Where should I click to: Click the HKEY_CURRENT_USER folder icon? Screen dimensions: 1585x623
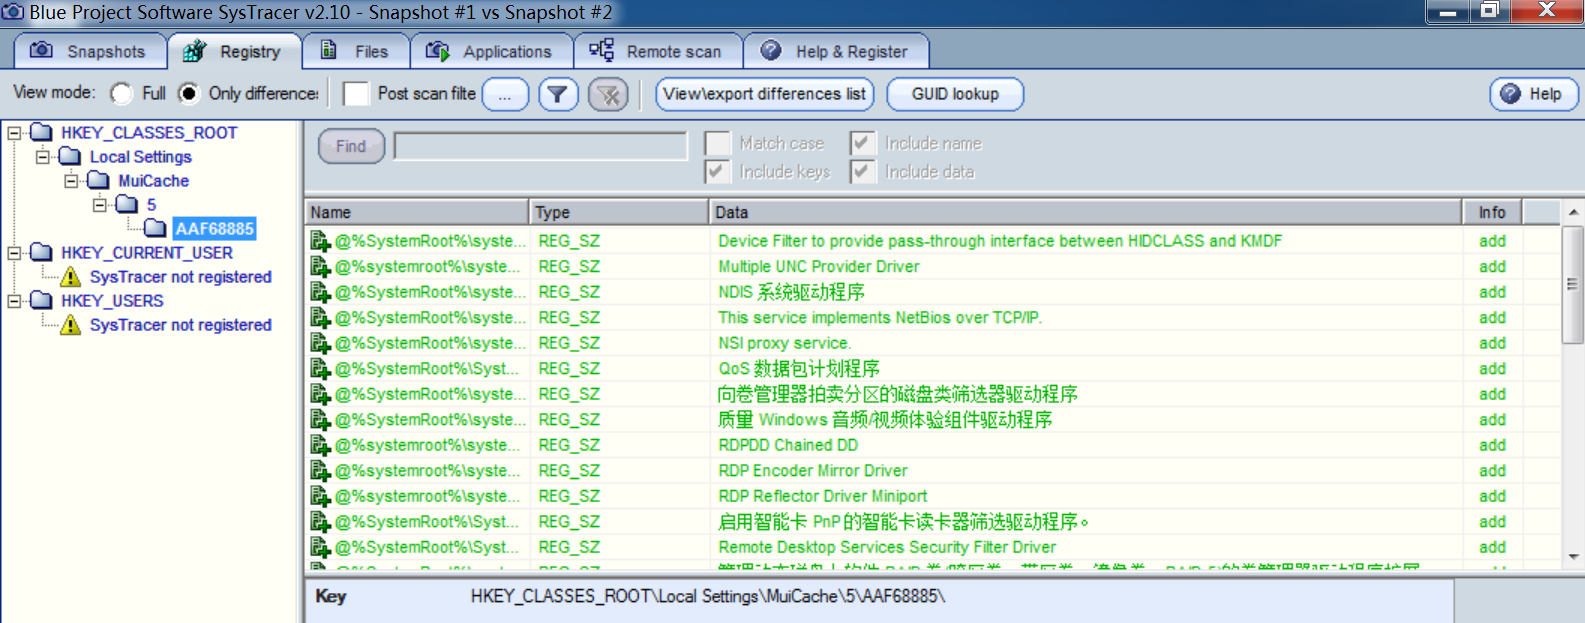pos(41,252)
